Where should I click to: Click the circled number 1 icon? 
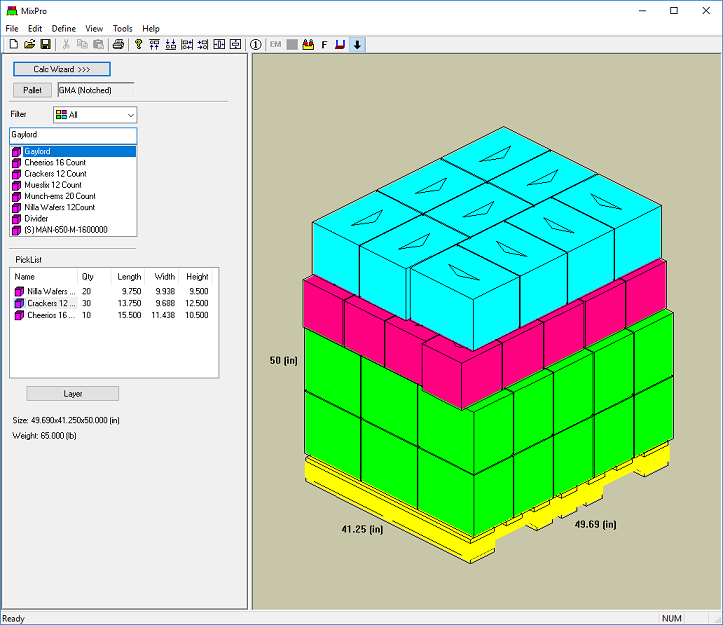pyautogui.click(x=255, y=44)
